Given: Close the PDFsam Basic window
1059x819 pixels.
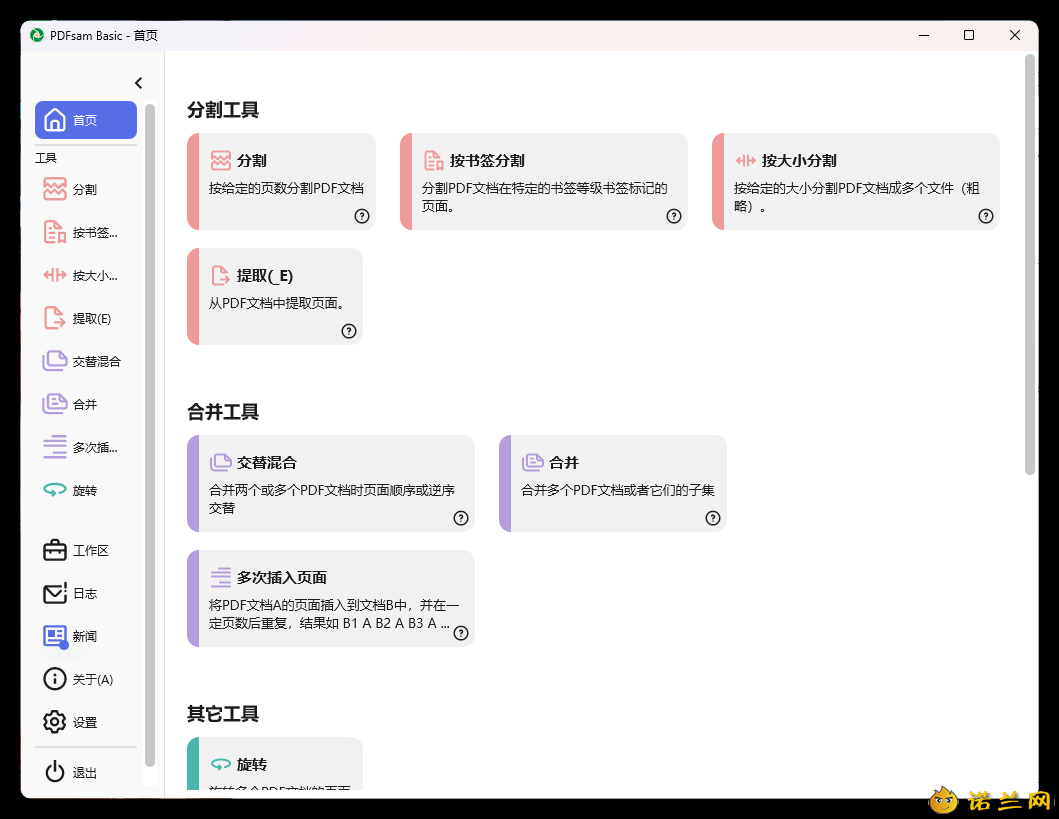Looking at the screenshot, I should click(1014, 35).
